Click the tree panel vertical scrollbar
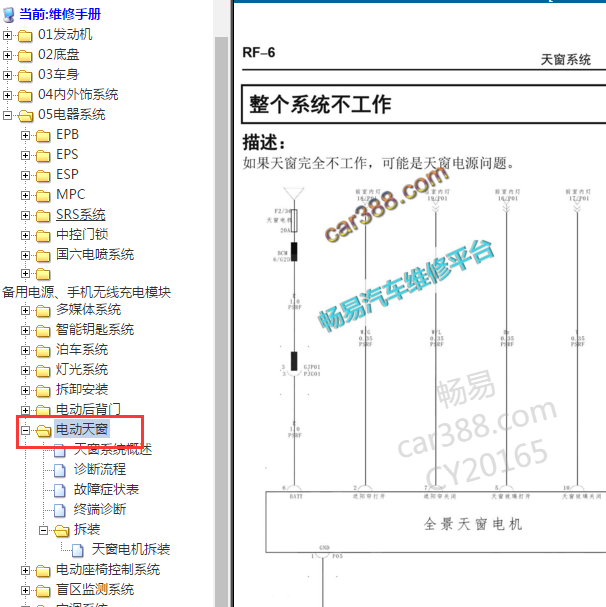 (x=222, y=321)
